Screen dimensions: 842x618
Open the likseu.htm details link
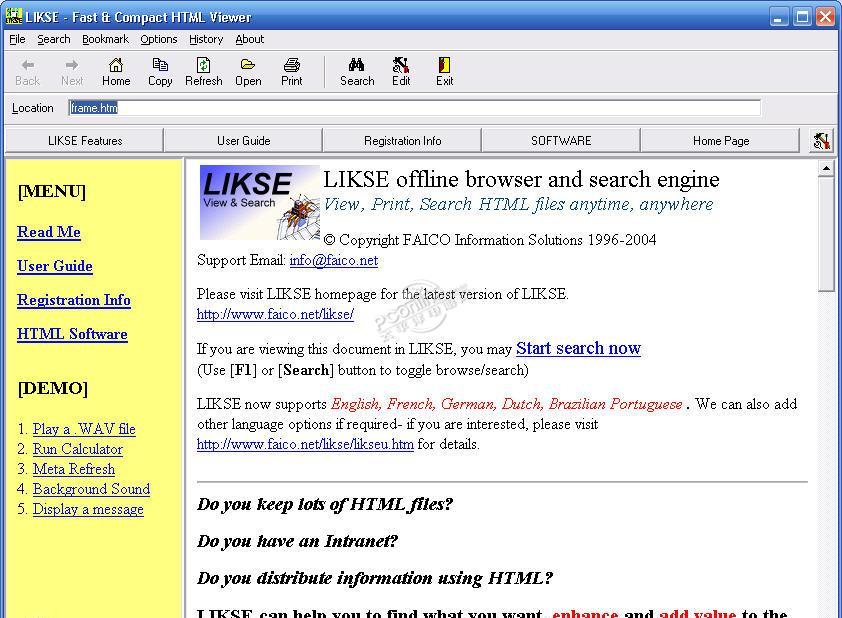click(305, 445)
